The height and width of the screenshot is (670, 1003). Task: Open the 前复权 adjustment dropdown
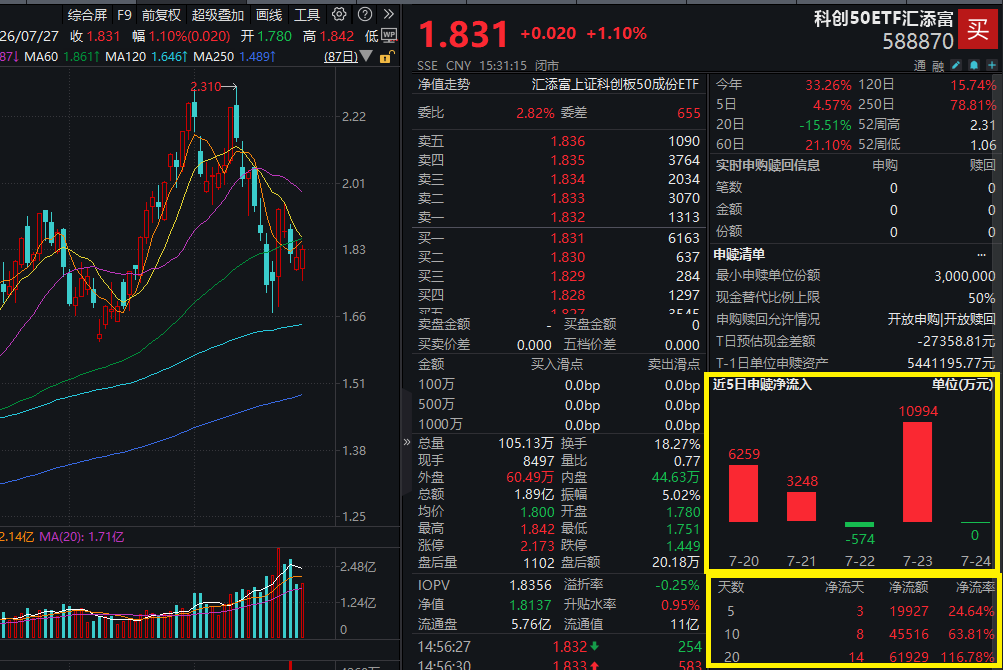coord(161,15)
